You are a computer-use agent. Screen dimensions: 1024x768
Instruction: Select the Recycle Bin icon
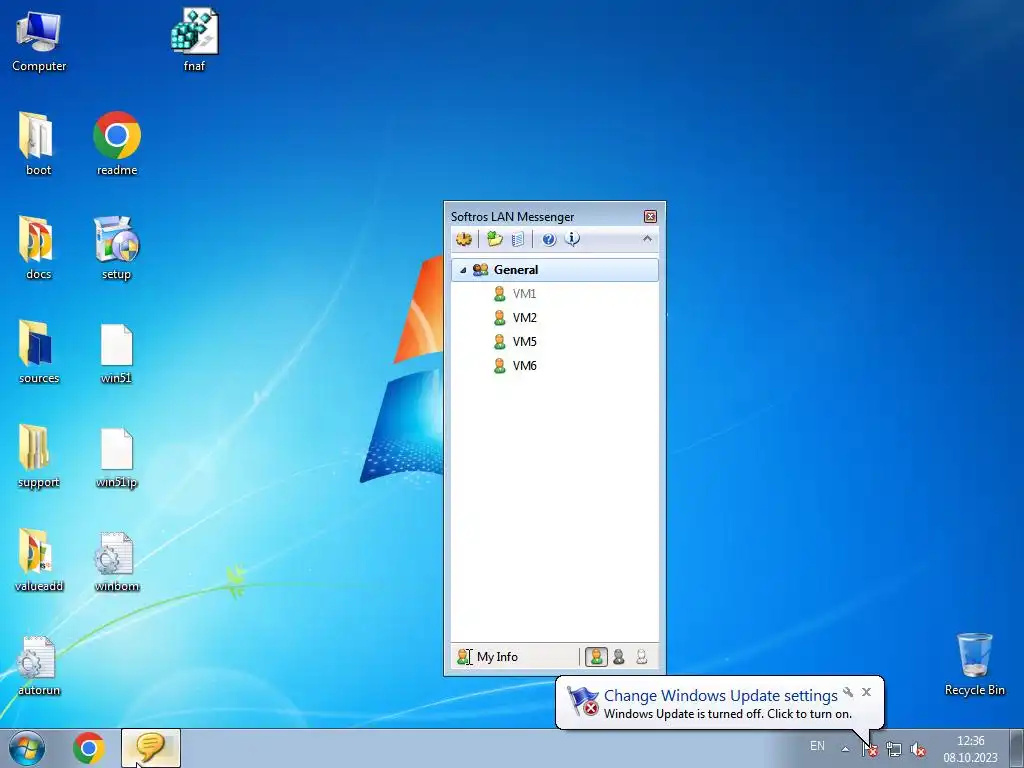click(x=974, y=664)
